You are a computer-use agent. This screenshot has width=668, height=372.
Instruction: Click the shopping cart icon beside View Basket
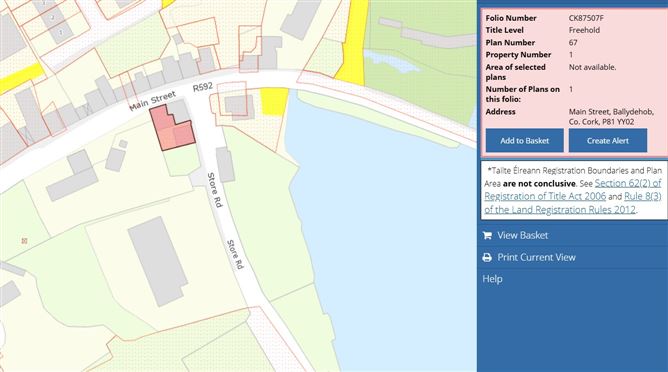[x=487, y=235]
